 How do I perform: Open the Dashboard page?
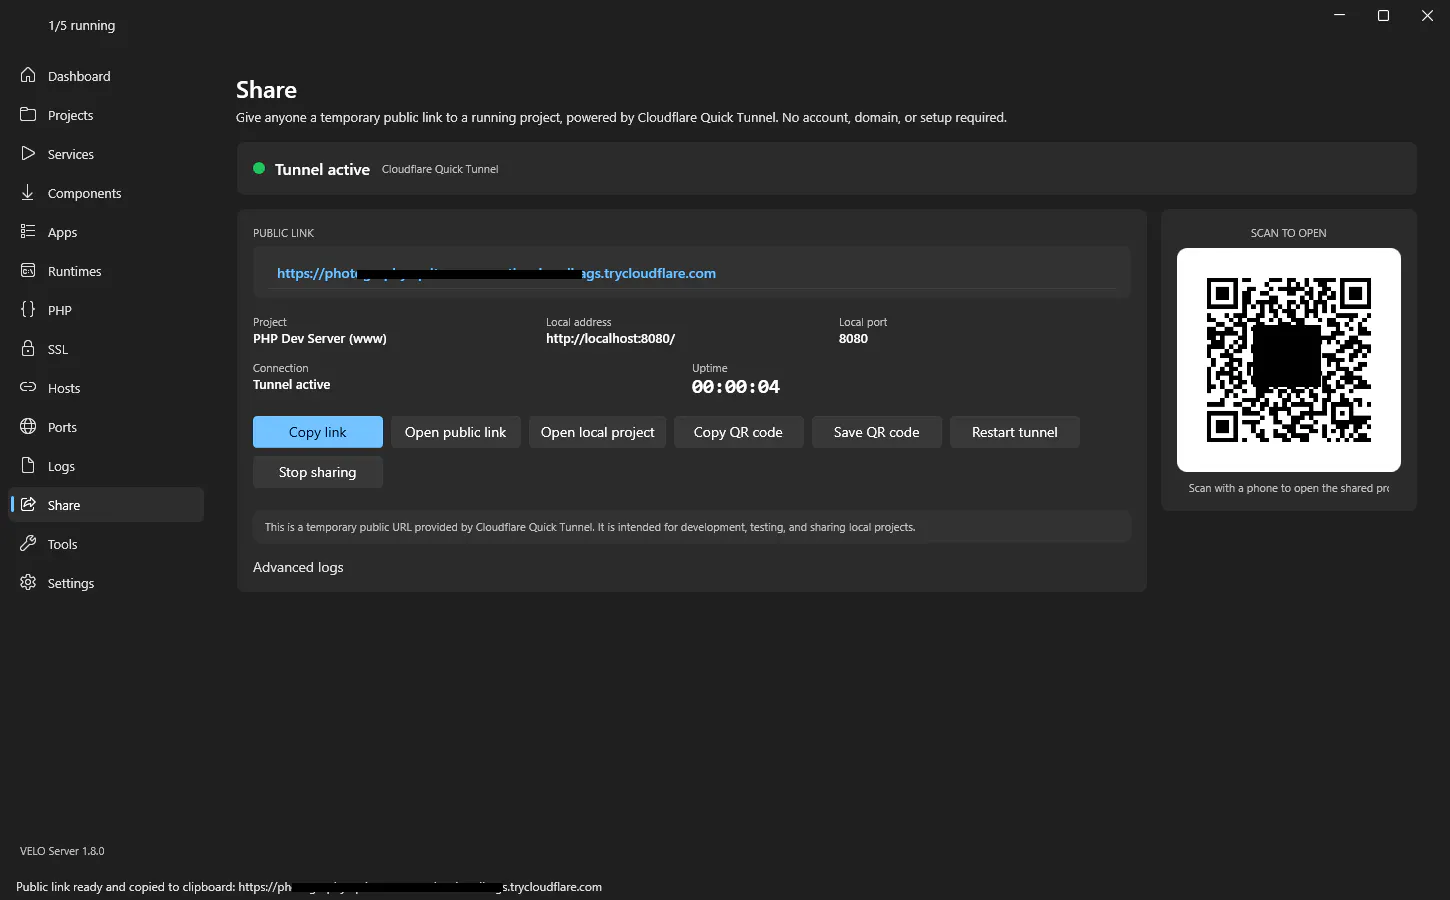tap(106, 76)
